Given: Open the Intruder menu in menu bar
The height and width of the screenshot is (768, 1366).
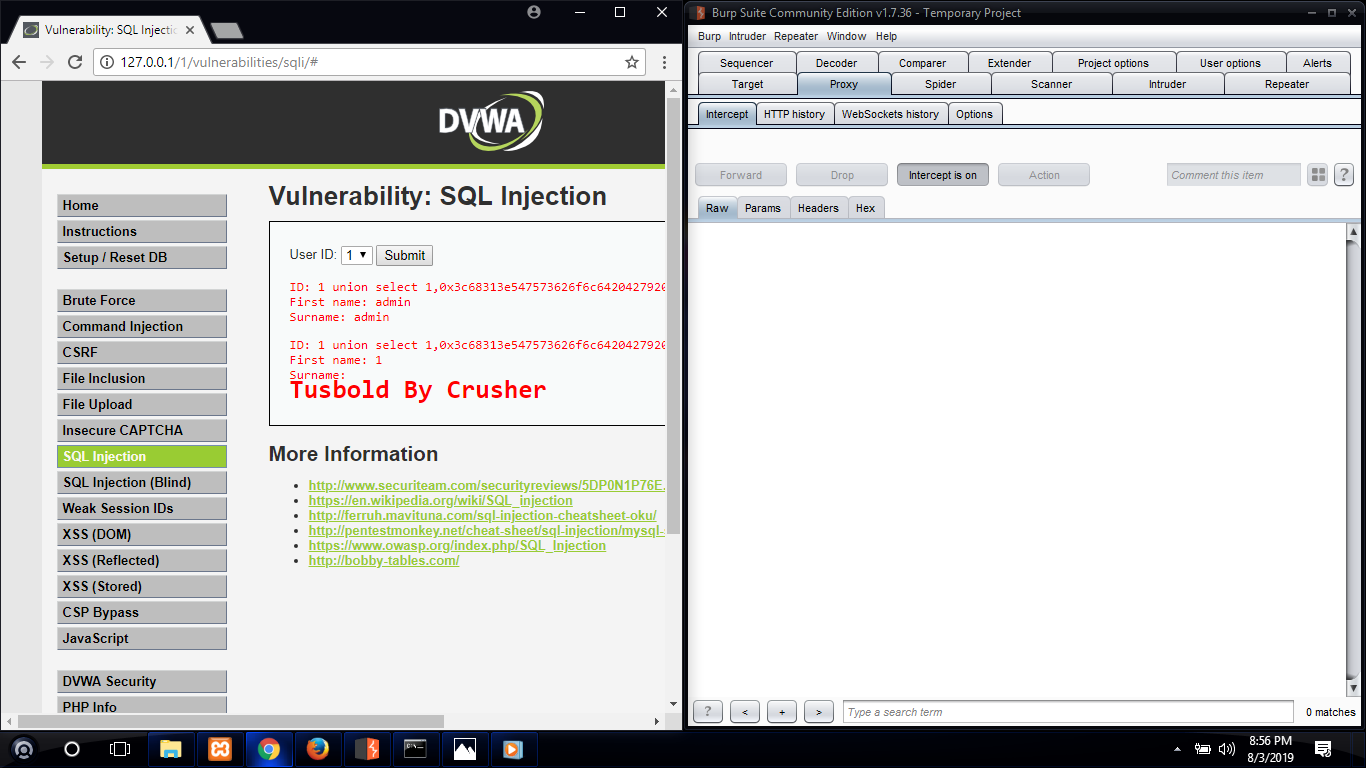Looking at the screenshot, I should click(x=747, y=36).
